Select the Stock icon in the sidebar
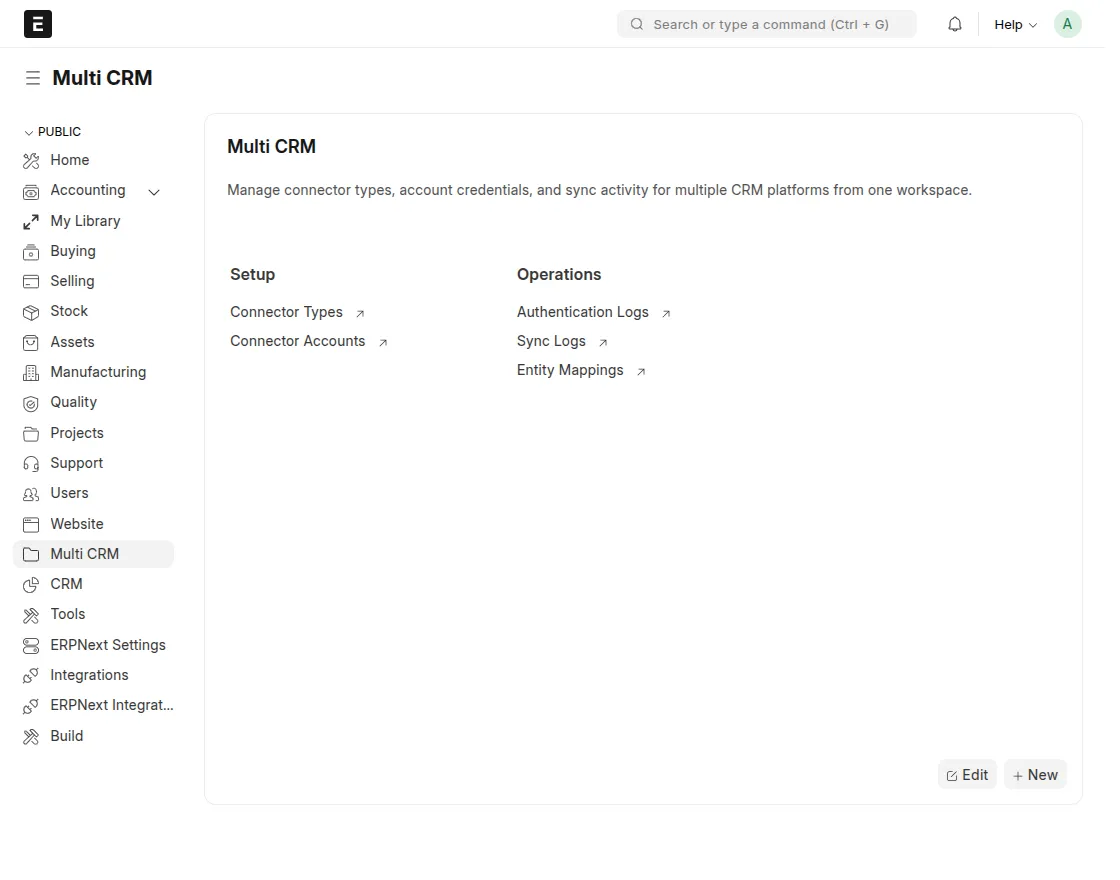 pyautogui.click(x=31, y=311)
